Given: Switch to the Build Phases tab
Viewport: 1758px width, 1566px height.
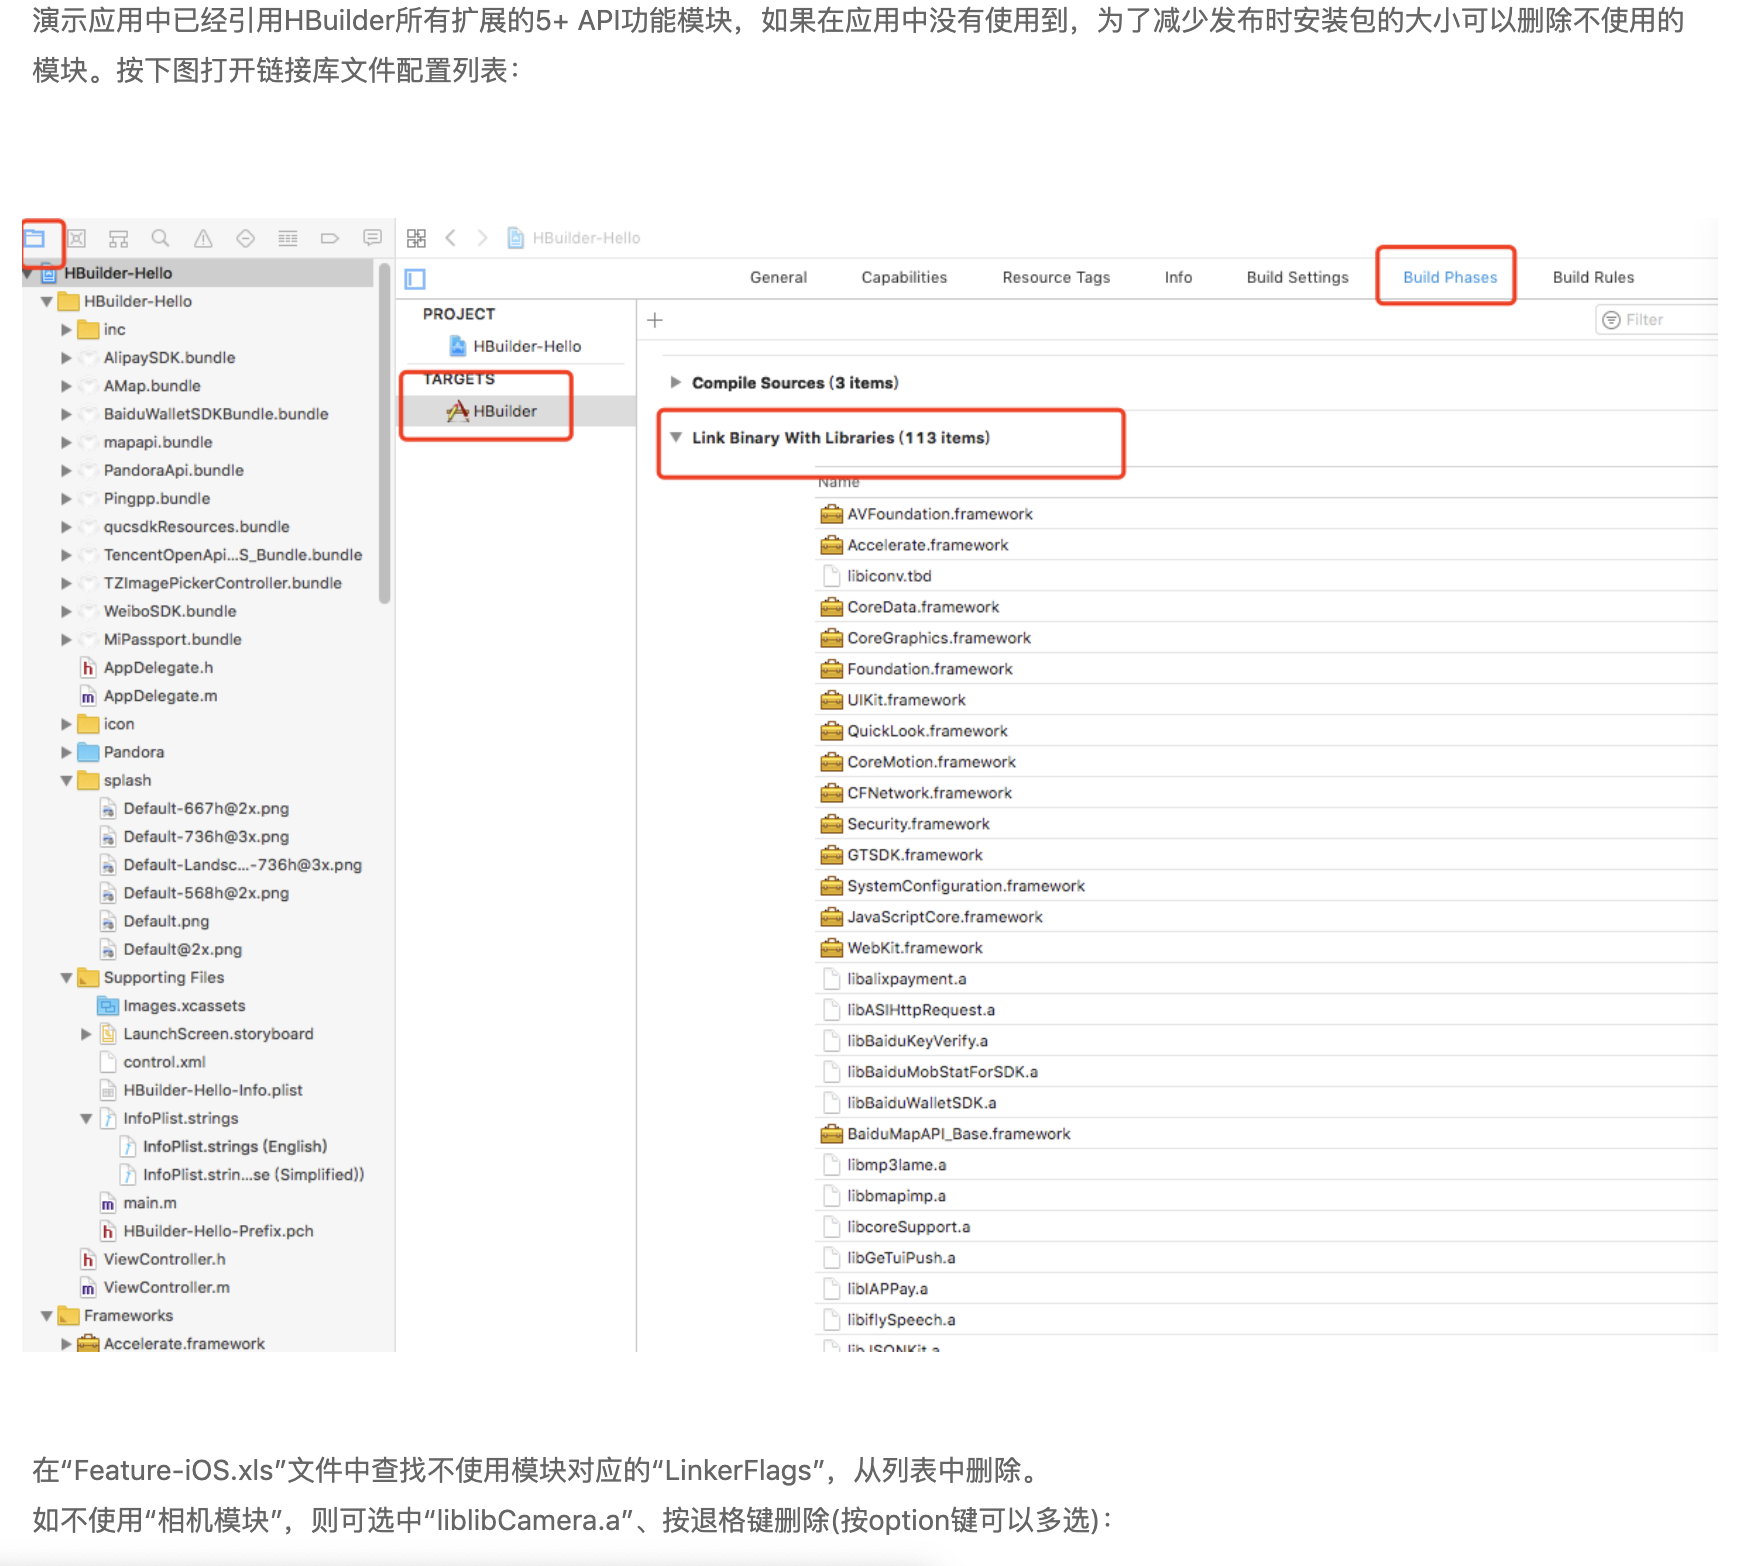Looking at the screenshot, I should (x=1449, y=277).
